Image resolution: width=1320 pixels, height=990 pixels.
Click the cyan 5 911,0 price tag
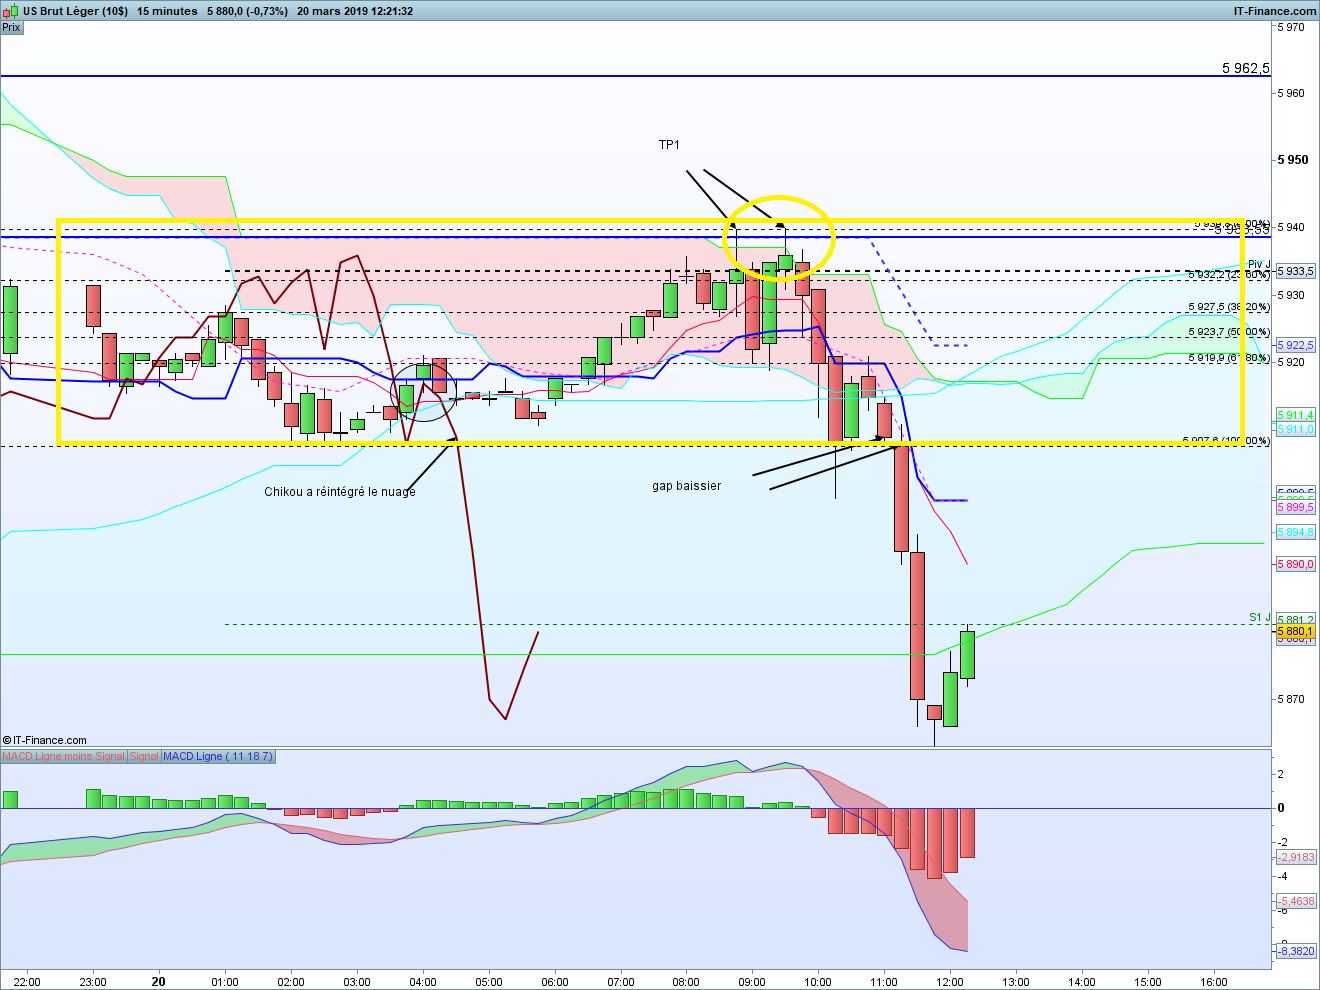click(x=1296, y=429)
